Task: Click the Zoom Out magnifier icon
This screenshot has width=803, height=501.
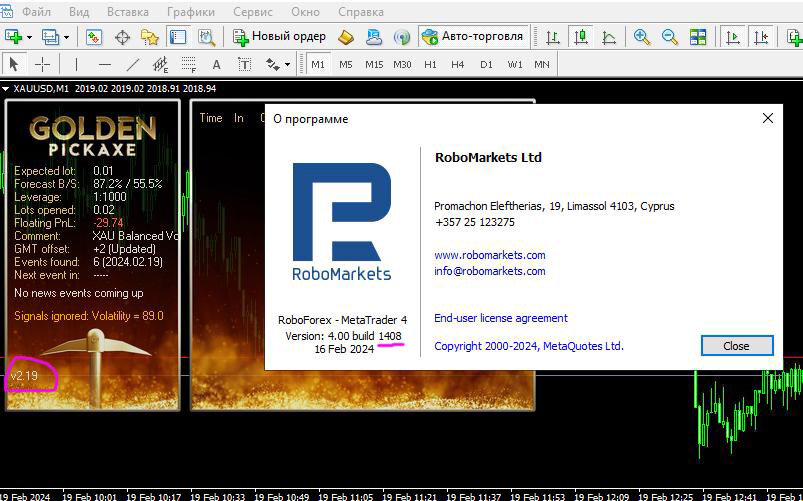Action: [x=669, y=37]
